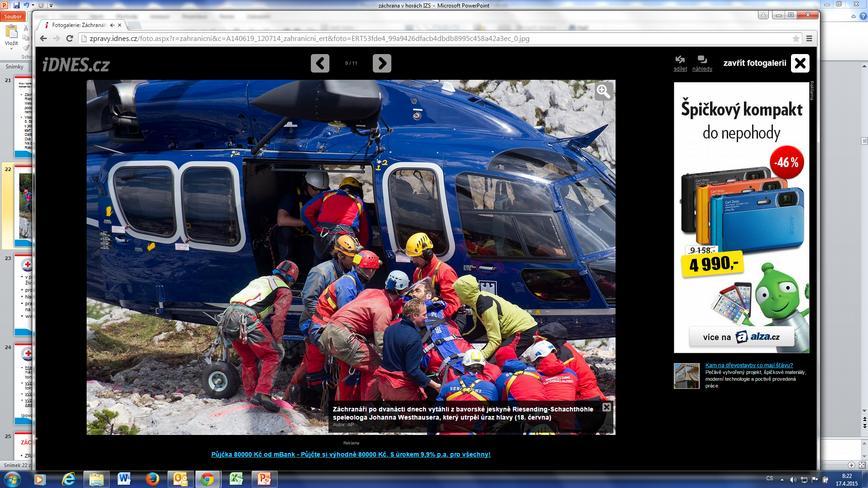Click the Chrome forward arrow

click(56, 39)
